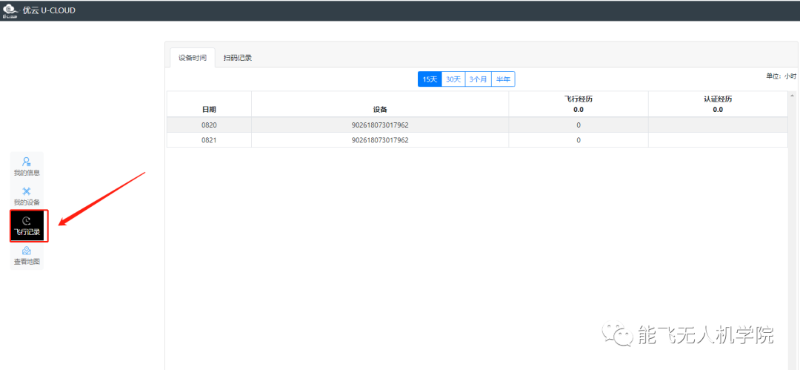Click the 飞行记录 sidebar label

(27, 233)
